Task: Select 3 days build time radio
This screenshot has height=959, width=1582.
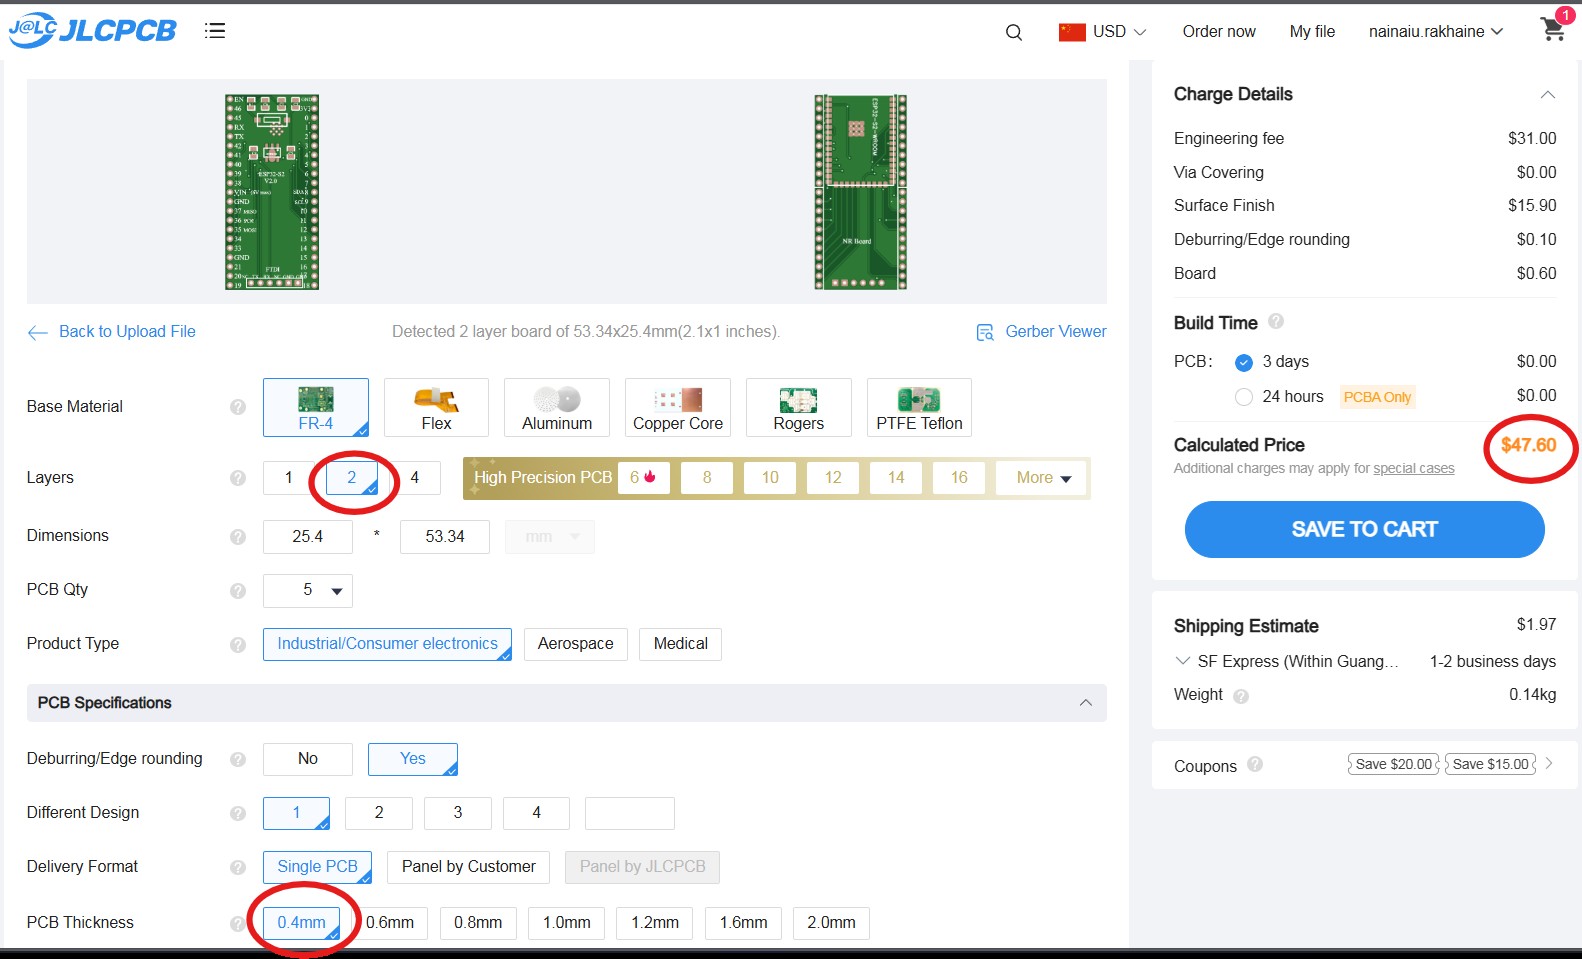Action: [x=1244, y=362]
